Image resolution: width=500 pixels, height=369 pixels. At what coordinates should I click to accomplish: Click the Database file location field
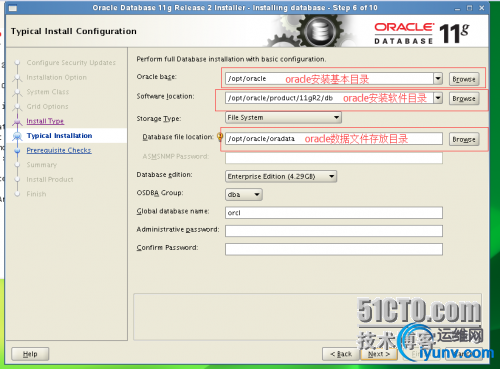[334, 139]
